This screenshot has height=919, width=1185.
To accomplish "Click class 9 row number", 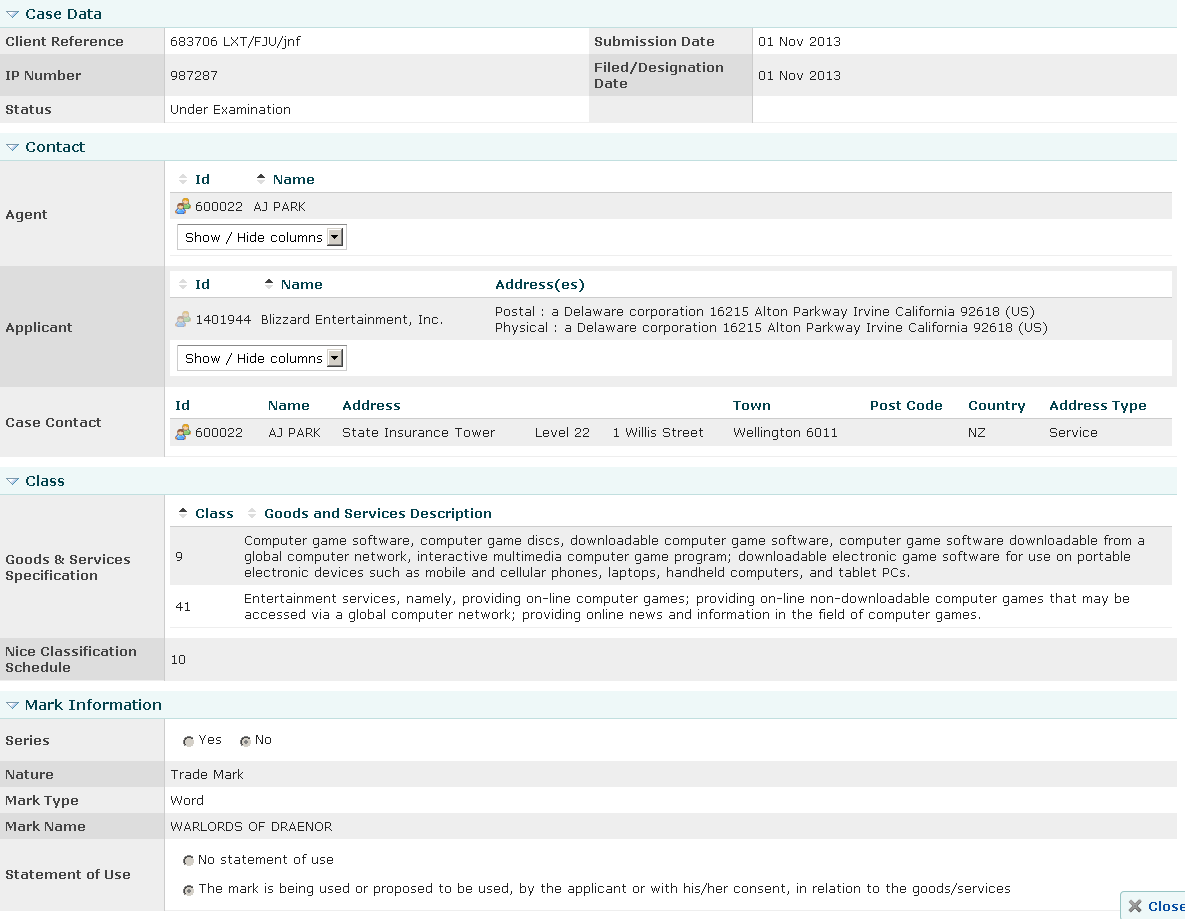I will [179, 556].
